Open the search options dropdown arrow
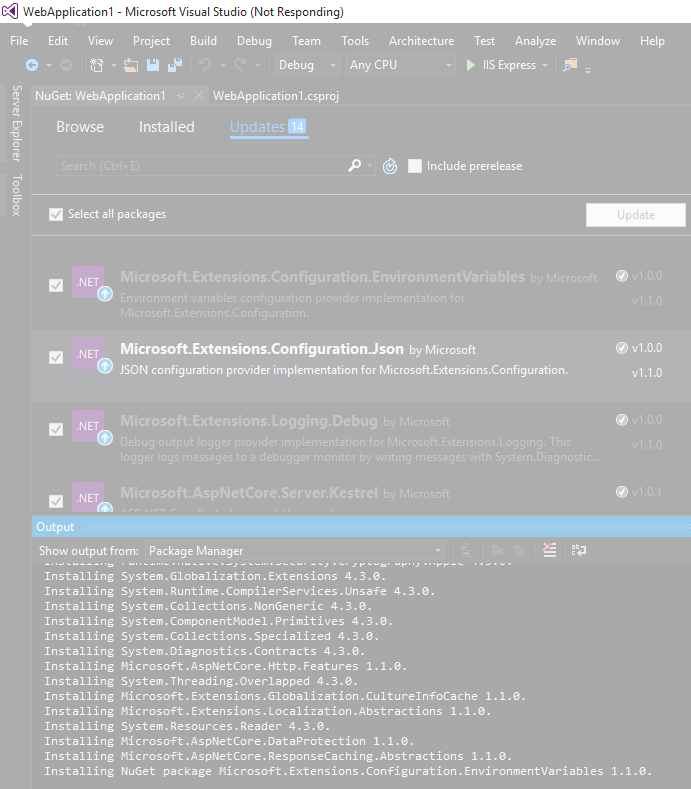The height and width of the screenshot is (789, 691). pyautogui.click(x=370, y=166)
